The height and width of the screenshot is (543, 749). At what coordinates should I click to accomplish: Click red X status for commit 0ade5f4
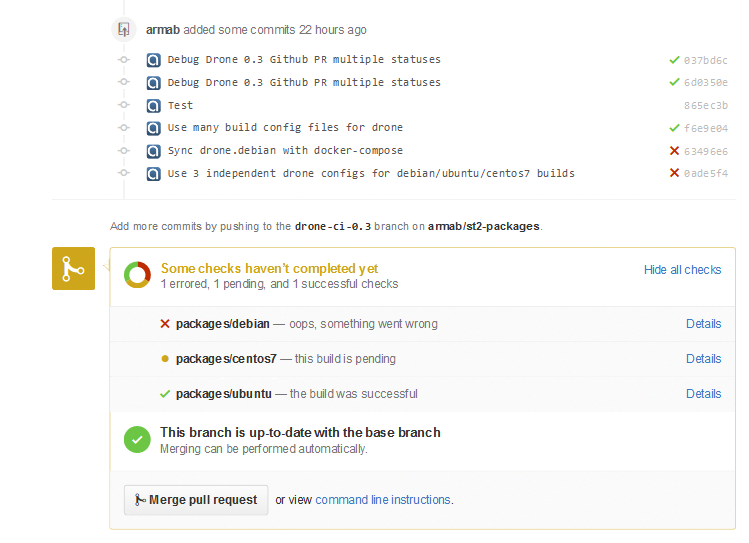[674, 173]
